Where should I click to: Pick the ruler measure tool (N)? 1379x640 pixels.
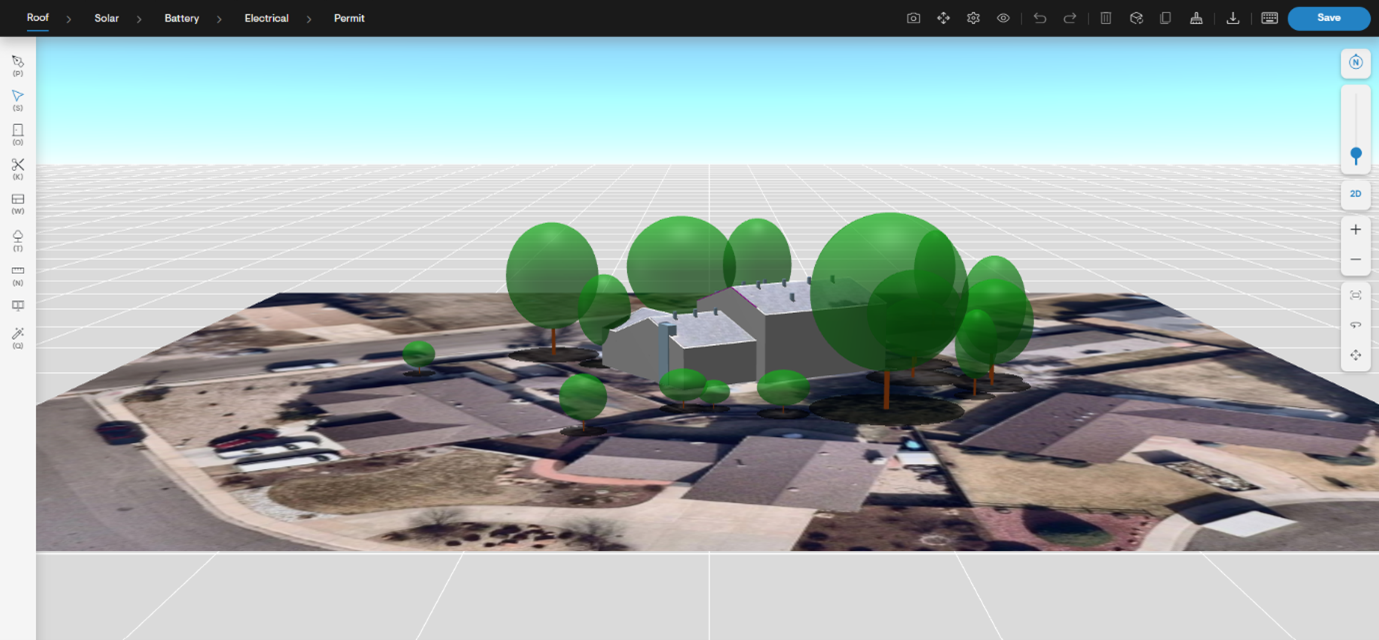18,272
